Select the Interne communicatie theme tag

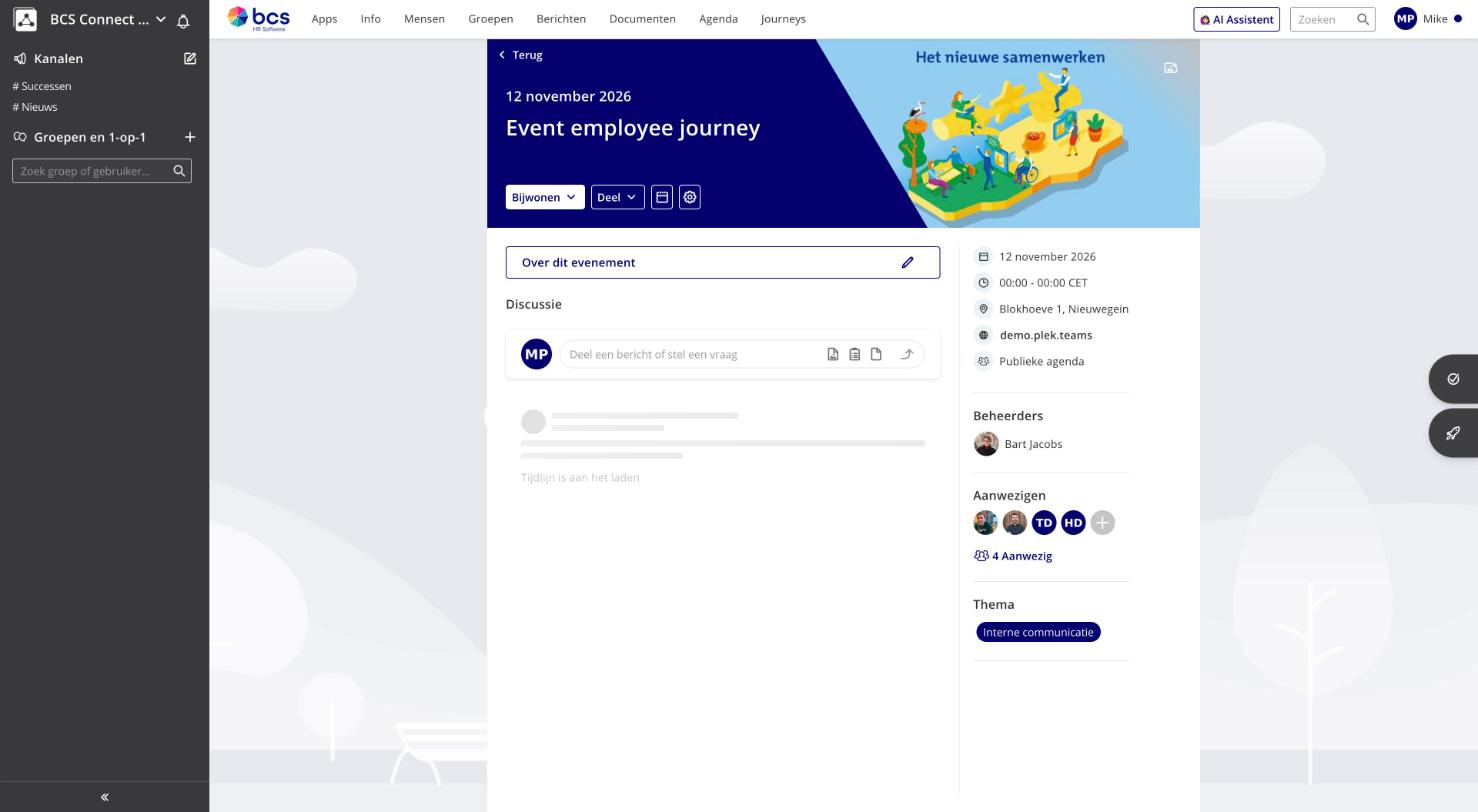(1038, 632)
